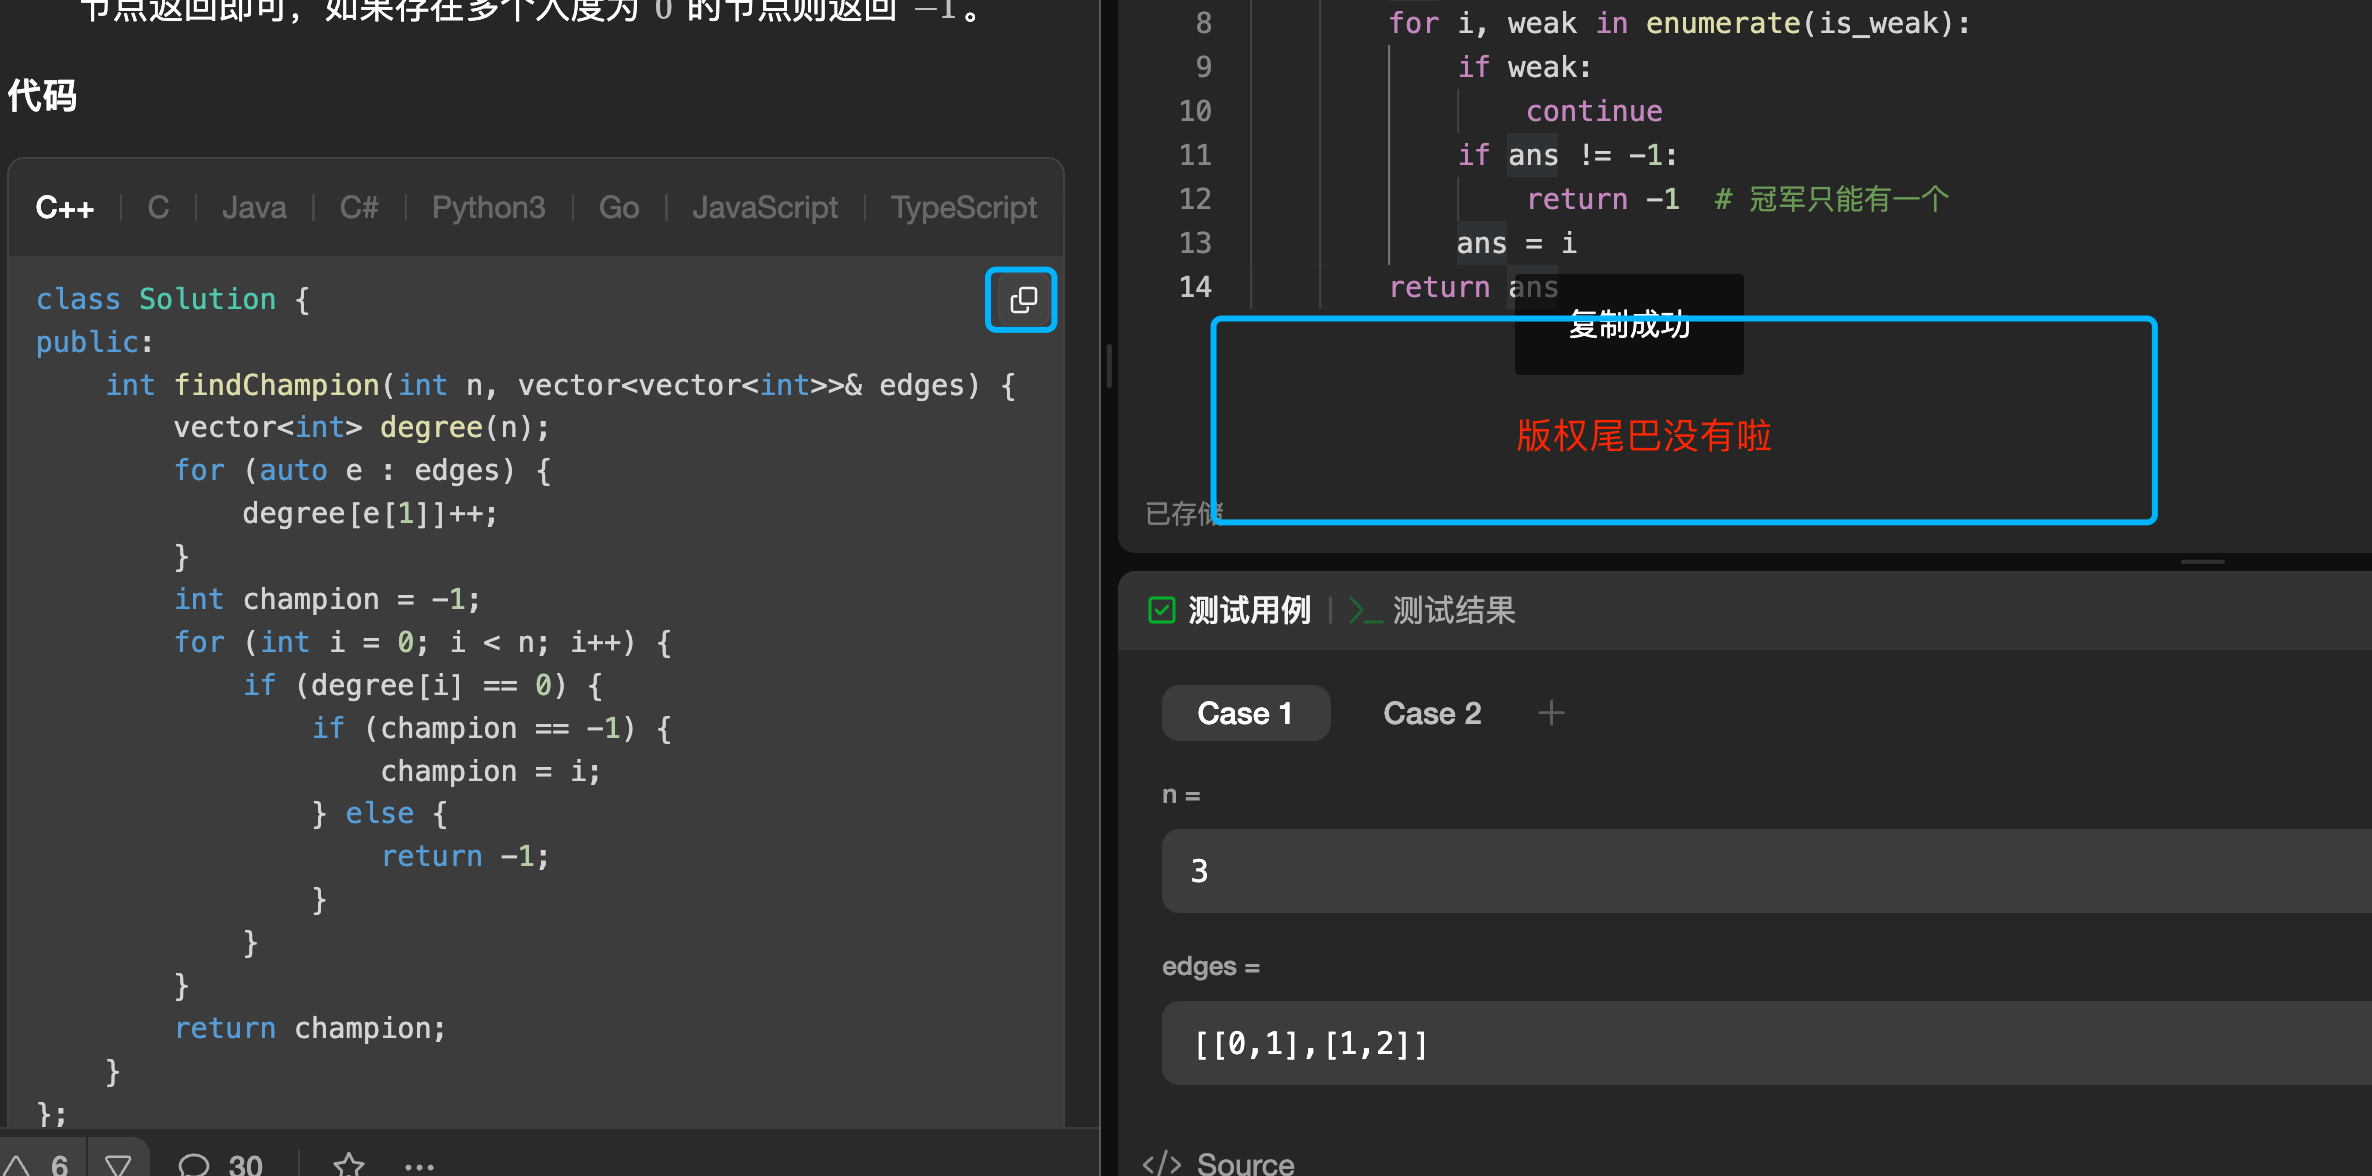
Task: Select the Java code tab
Action: point(254,207)
